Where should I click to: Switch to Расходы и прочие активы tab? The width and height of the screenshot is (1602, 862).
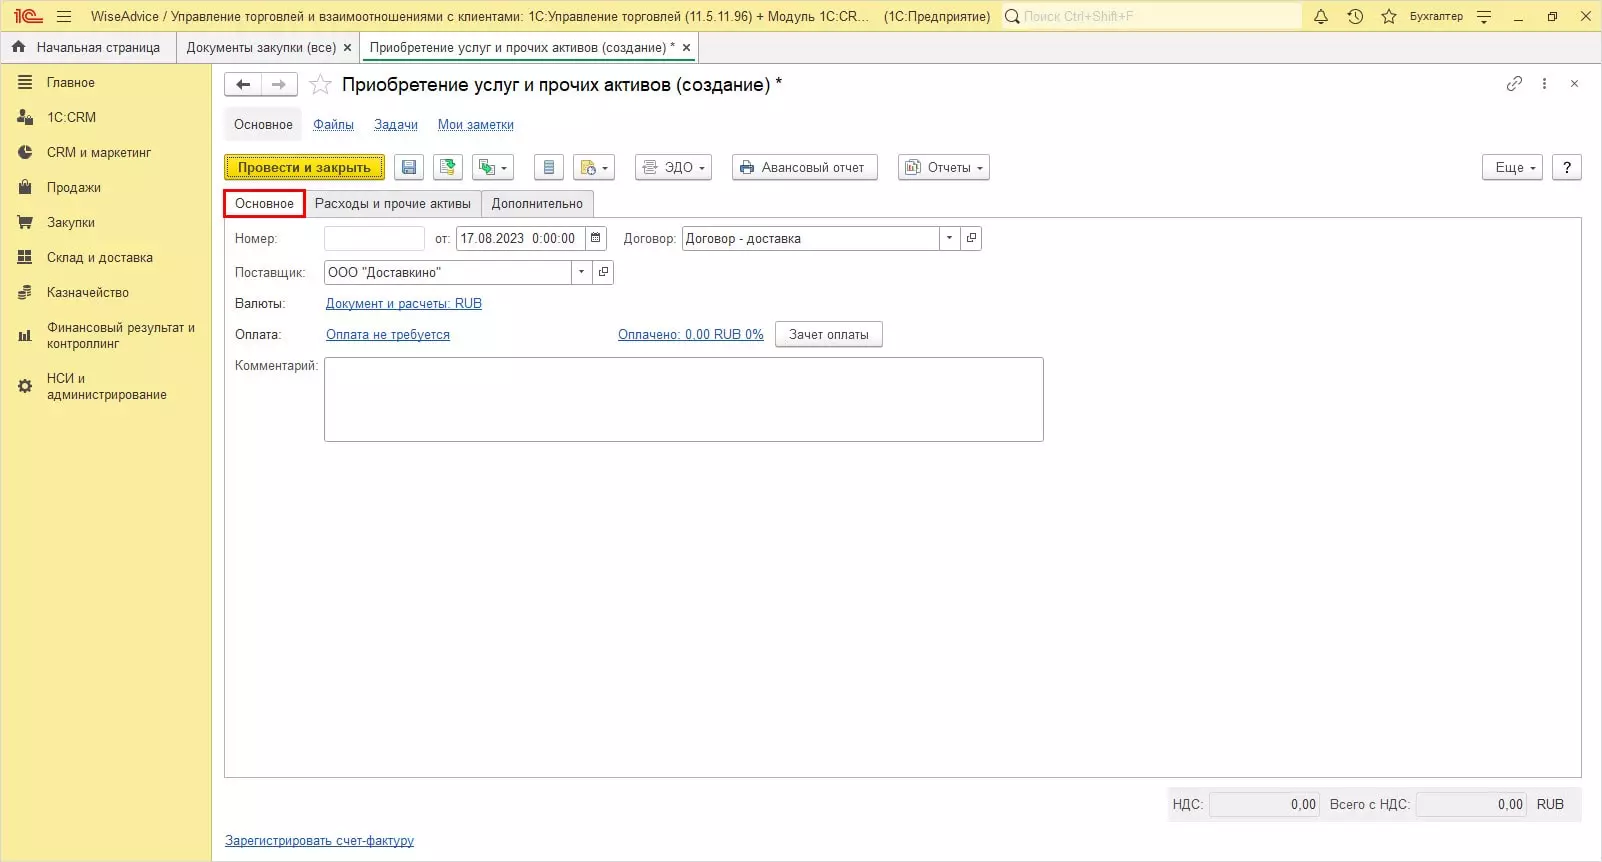(392, 203)
